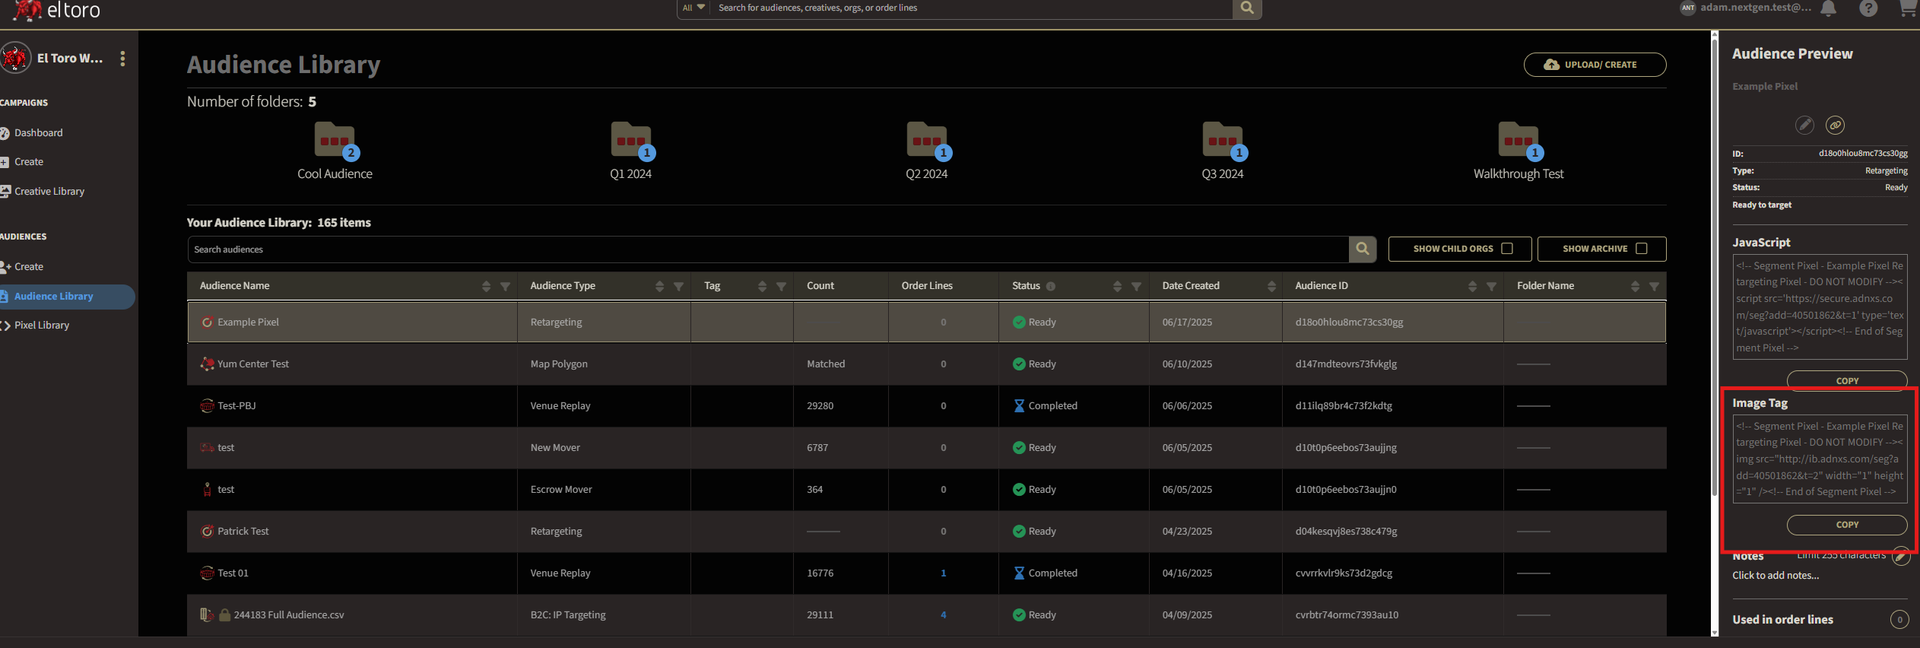Toggle the Show Archive checkbox
Image resolution: width=1920 pixels, height=648 pixels.
(1641, 249)
